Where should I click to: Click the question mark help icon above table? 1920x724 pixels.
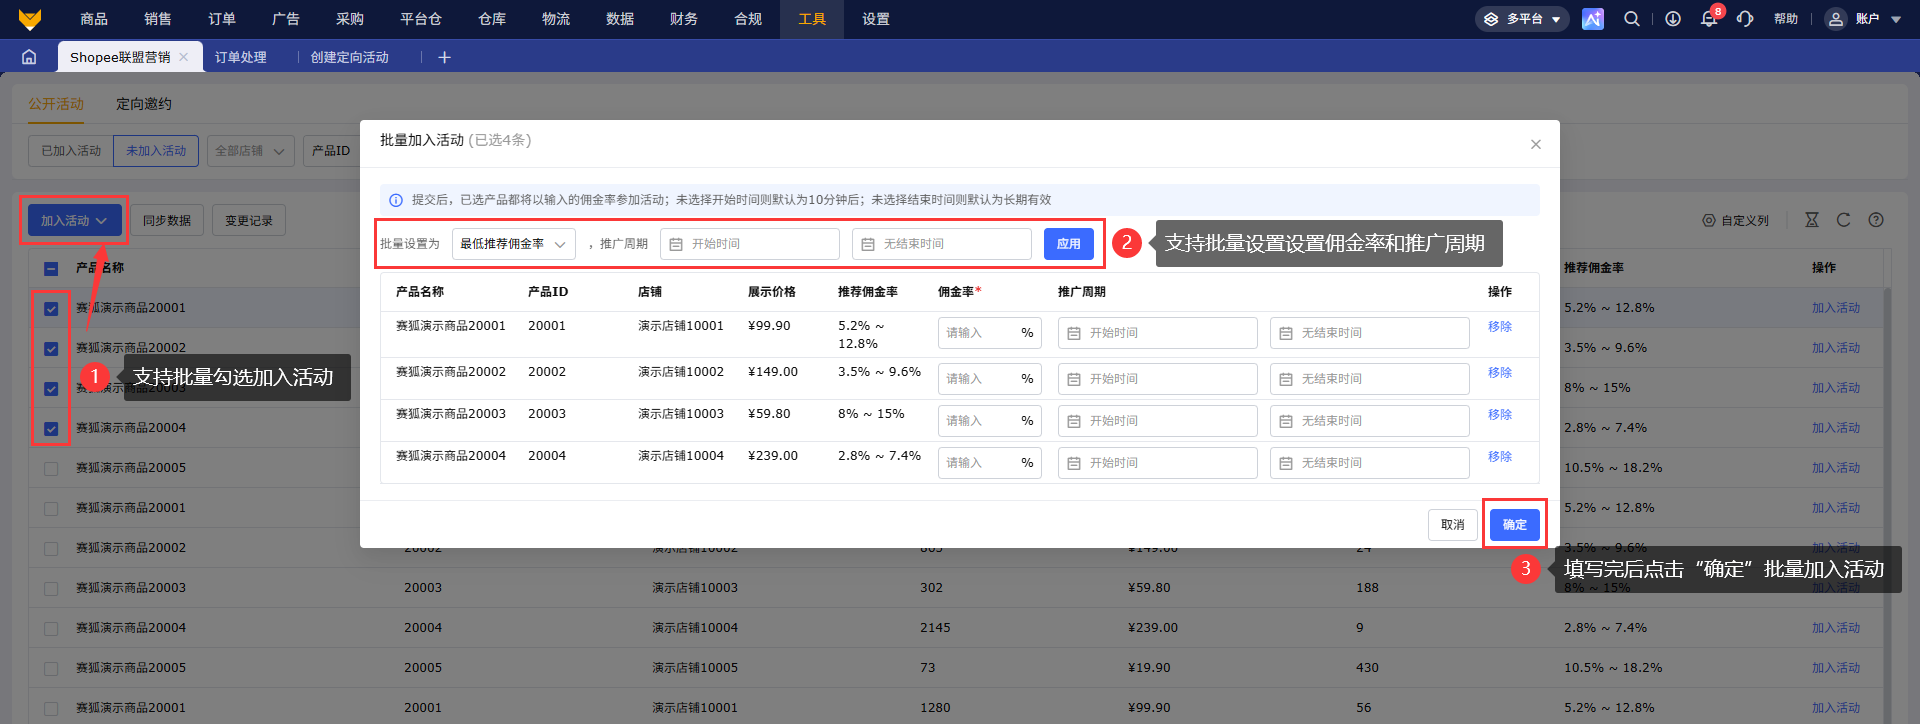pyautogui.click(x=1876, y=220)
